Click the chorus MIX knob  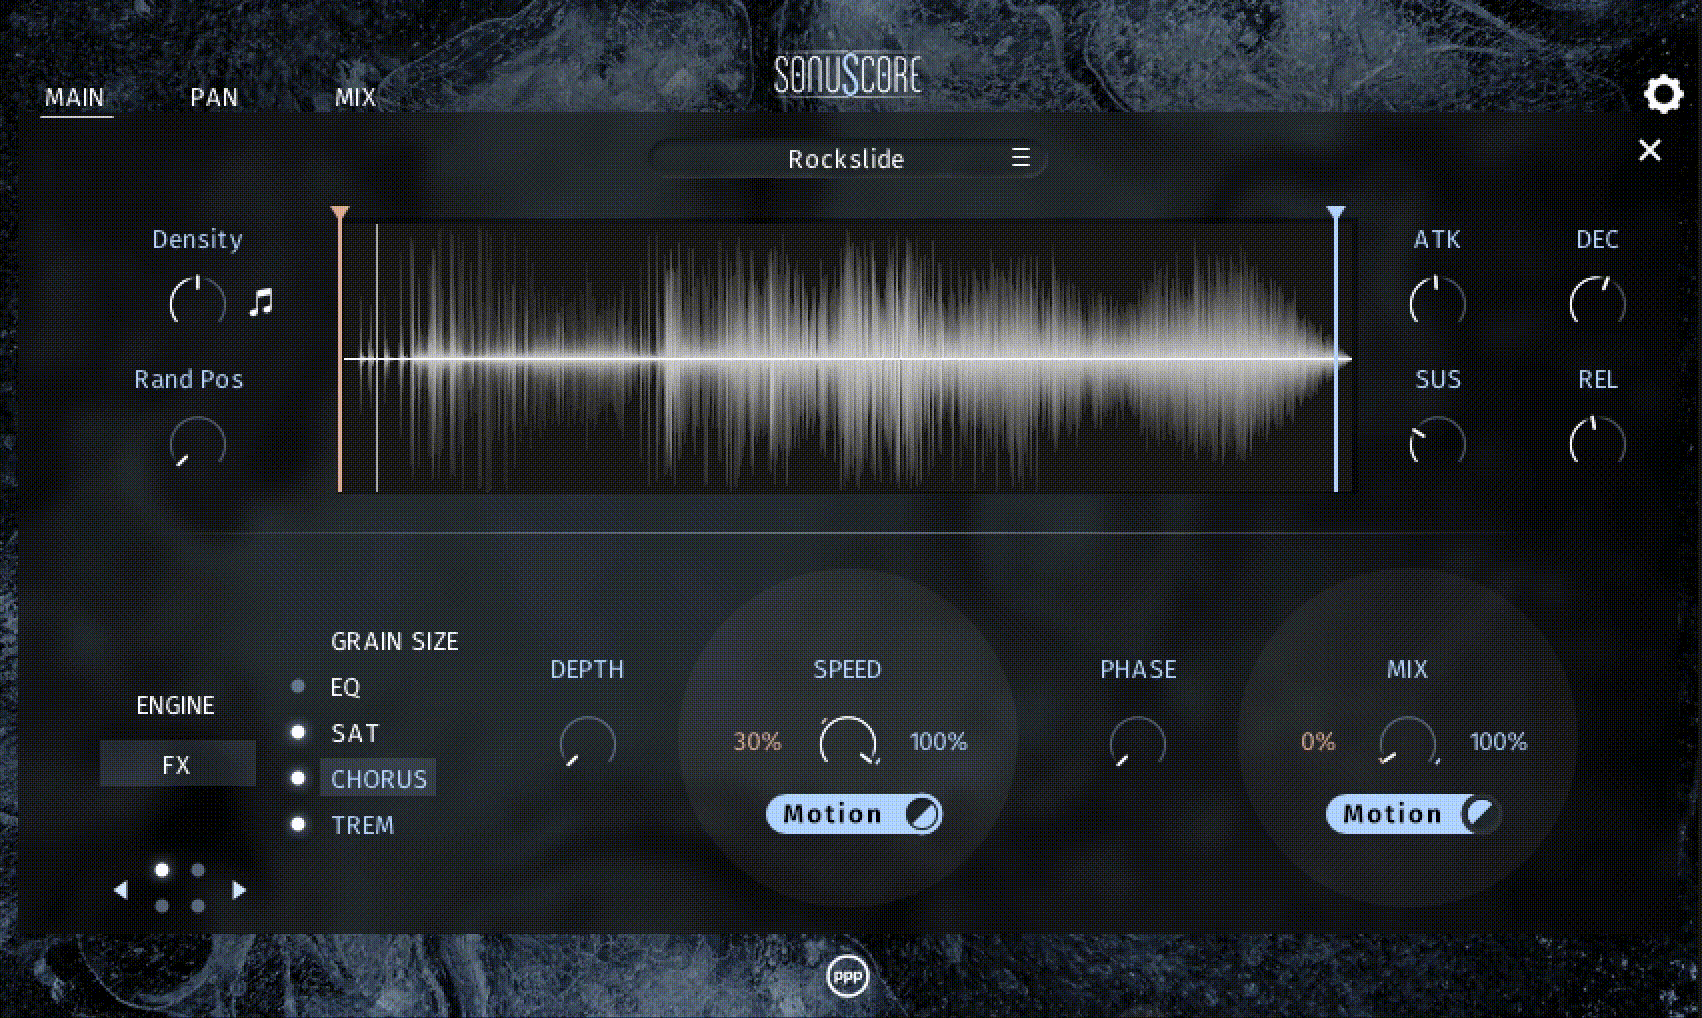pyautogui.click(x=1407, y=743)
